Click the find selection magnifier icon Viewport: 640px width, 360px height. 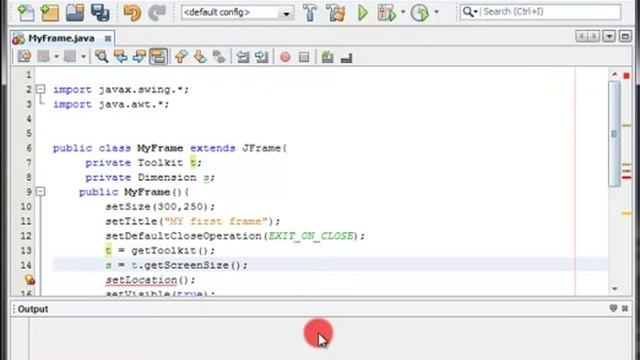coord(101,56)
